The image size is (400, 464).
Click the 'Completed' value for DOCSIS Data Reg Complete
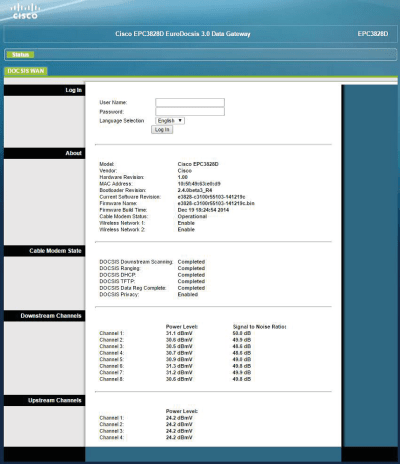tap(191, 288)
